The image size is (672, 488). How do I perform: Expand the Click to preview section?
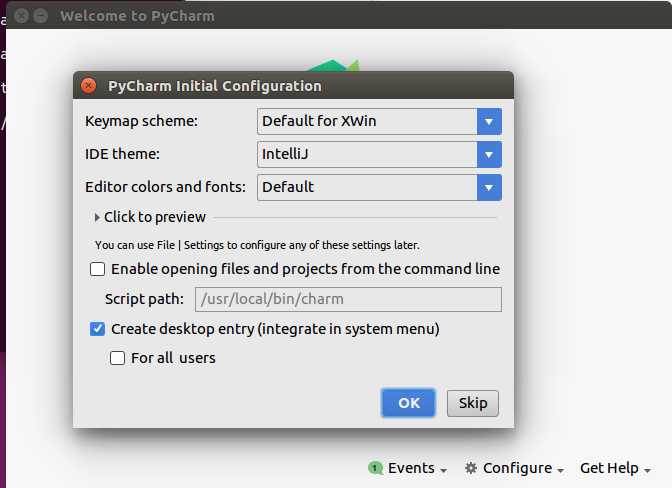point(150,217)
